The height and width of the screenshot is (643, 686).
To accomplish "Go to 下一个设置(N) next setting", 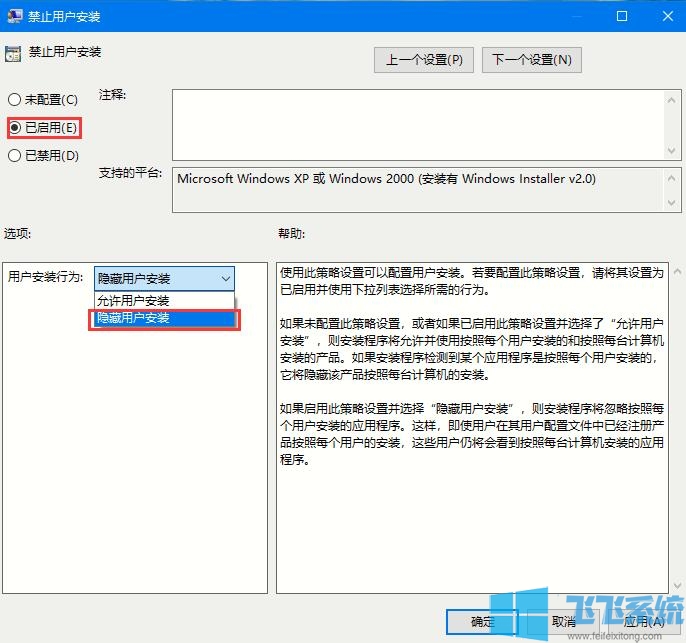I will pos(531,60).
